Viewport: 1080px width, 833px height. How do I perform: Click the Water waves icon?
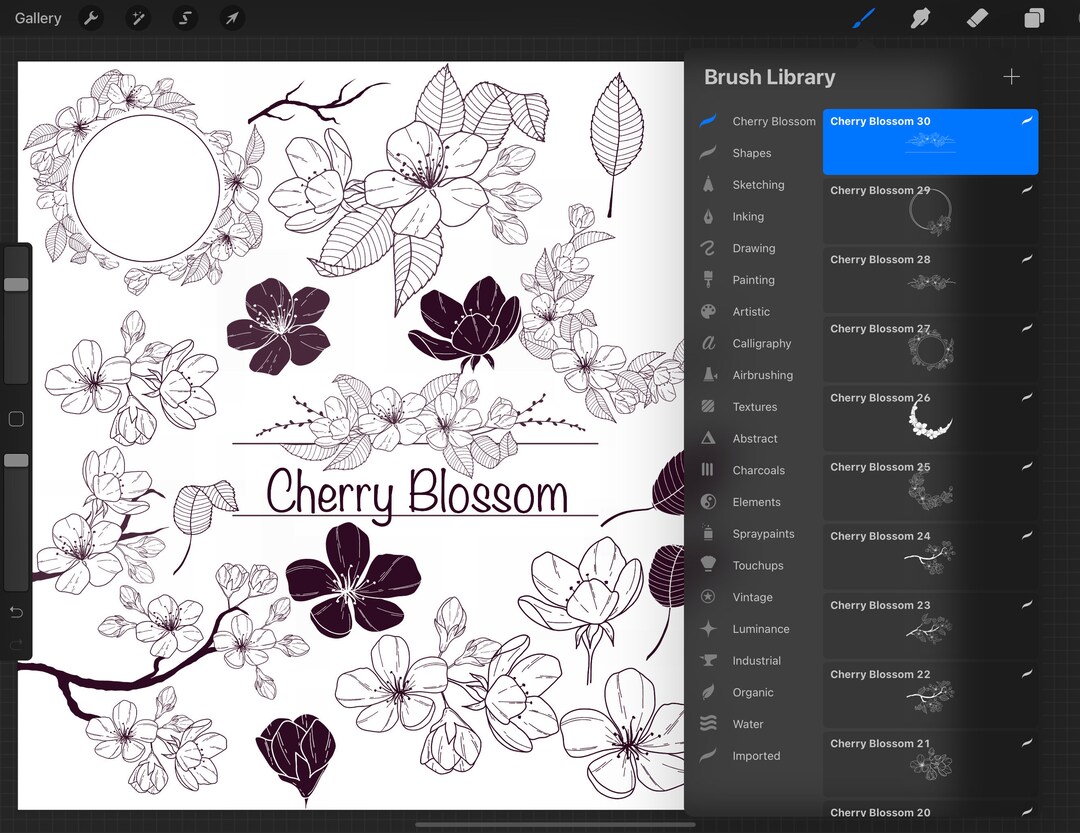(x=708, y=723)
